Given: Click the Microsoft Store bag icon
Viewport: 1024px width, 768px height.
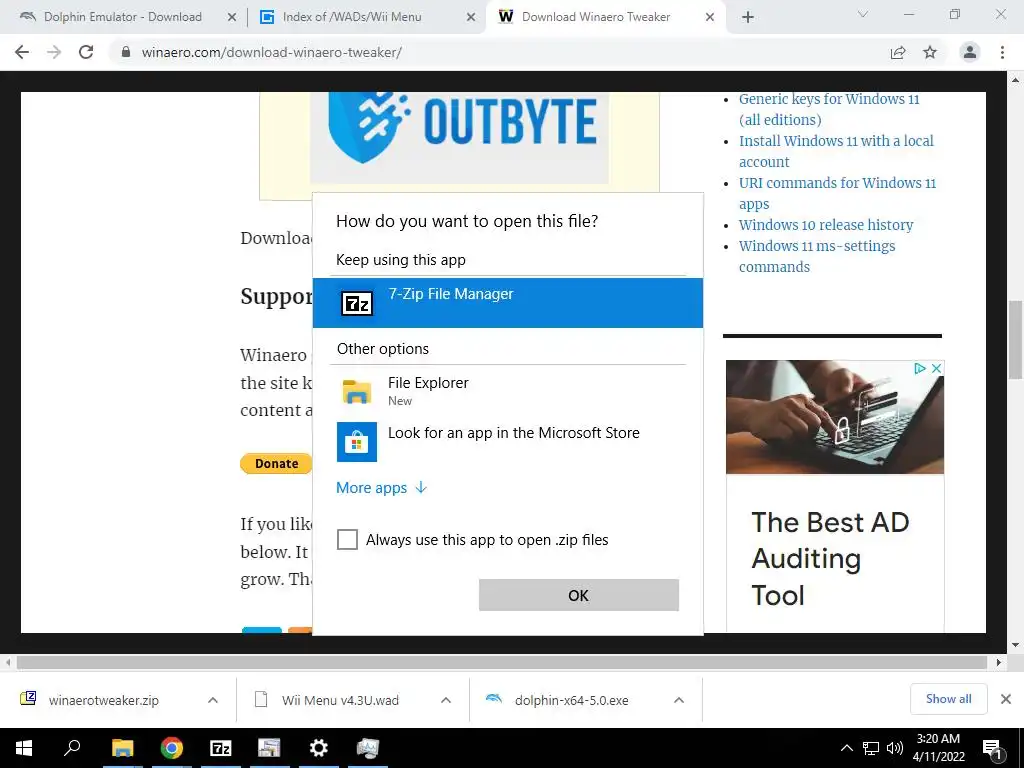Looking at the screenshot, I should pyautogui.click(x=357, y=442).
